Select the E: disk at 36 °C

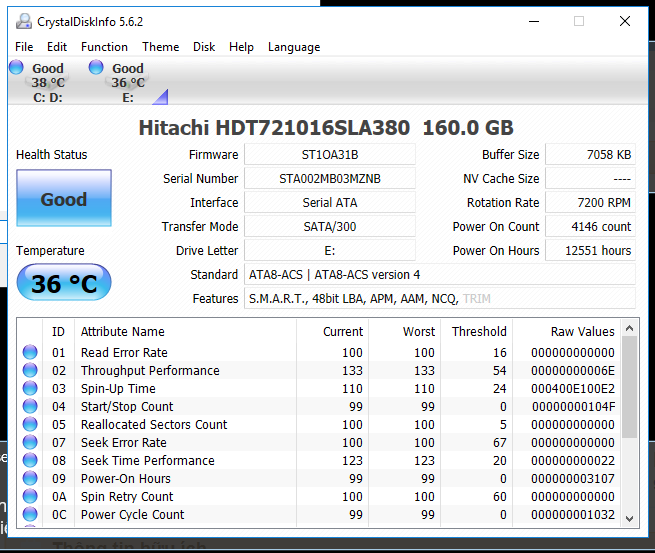(128, 83)
